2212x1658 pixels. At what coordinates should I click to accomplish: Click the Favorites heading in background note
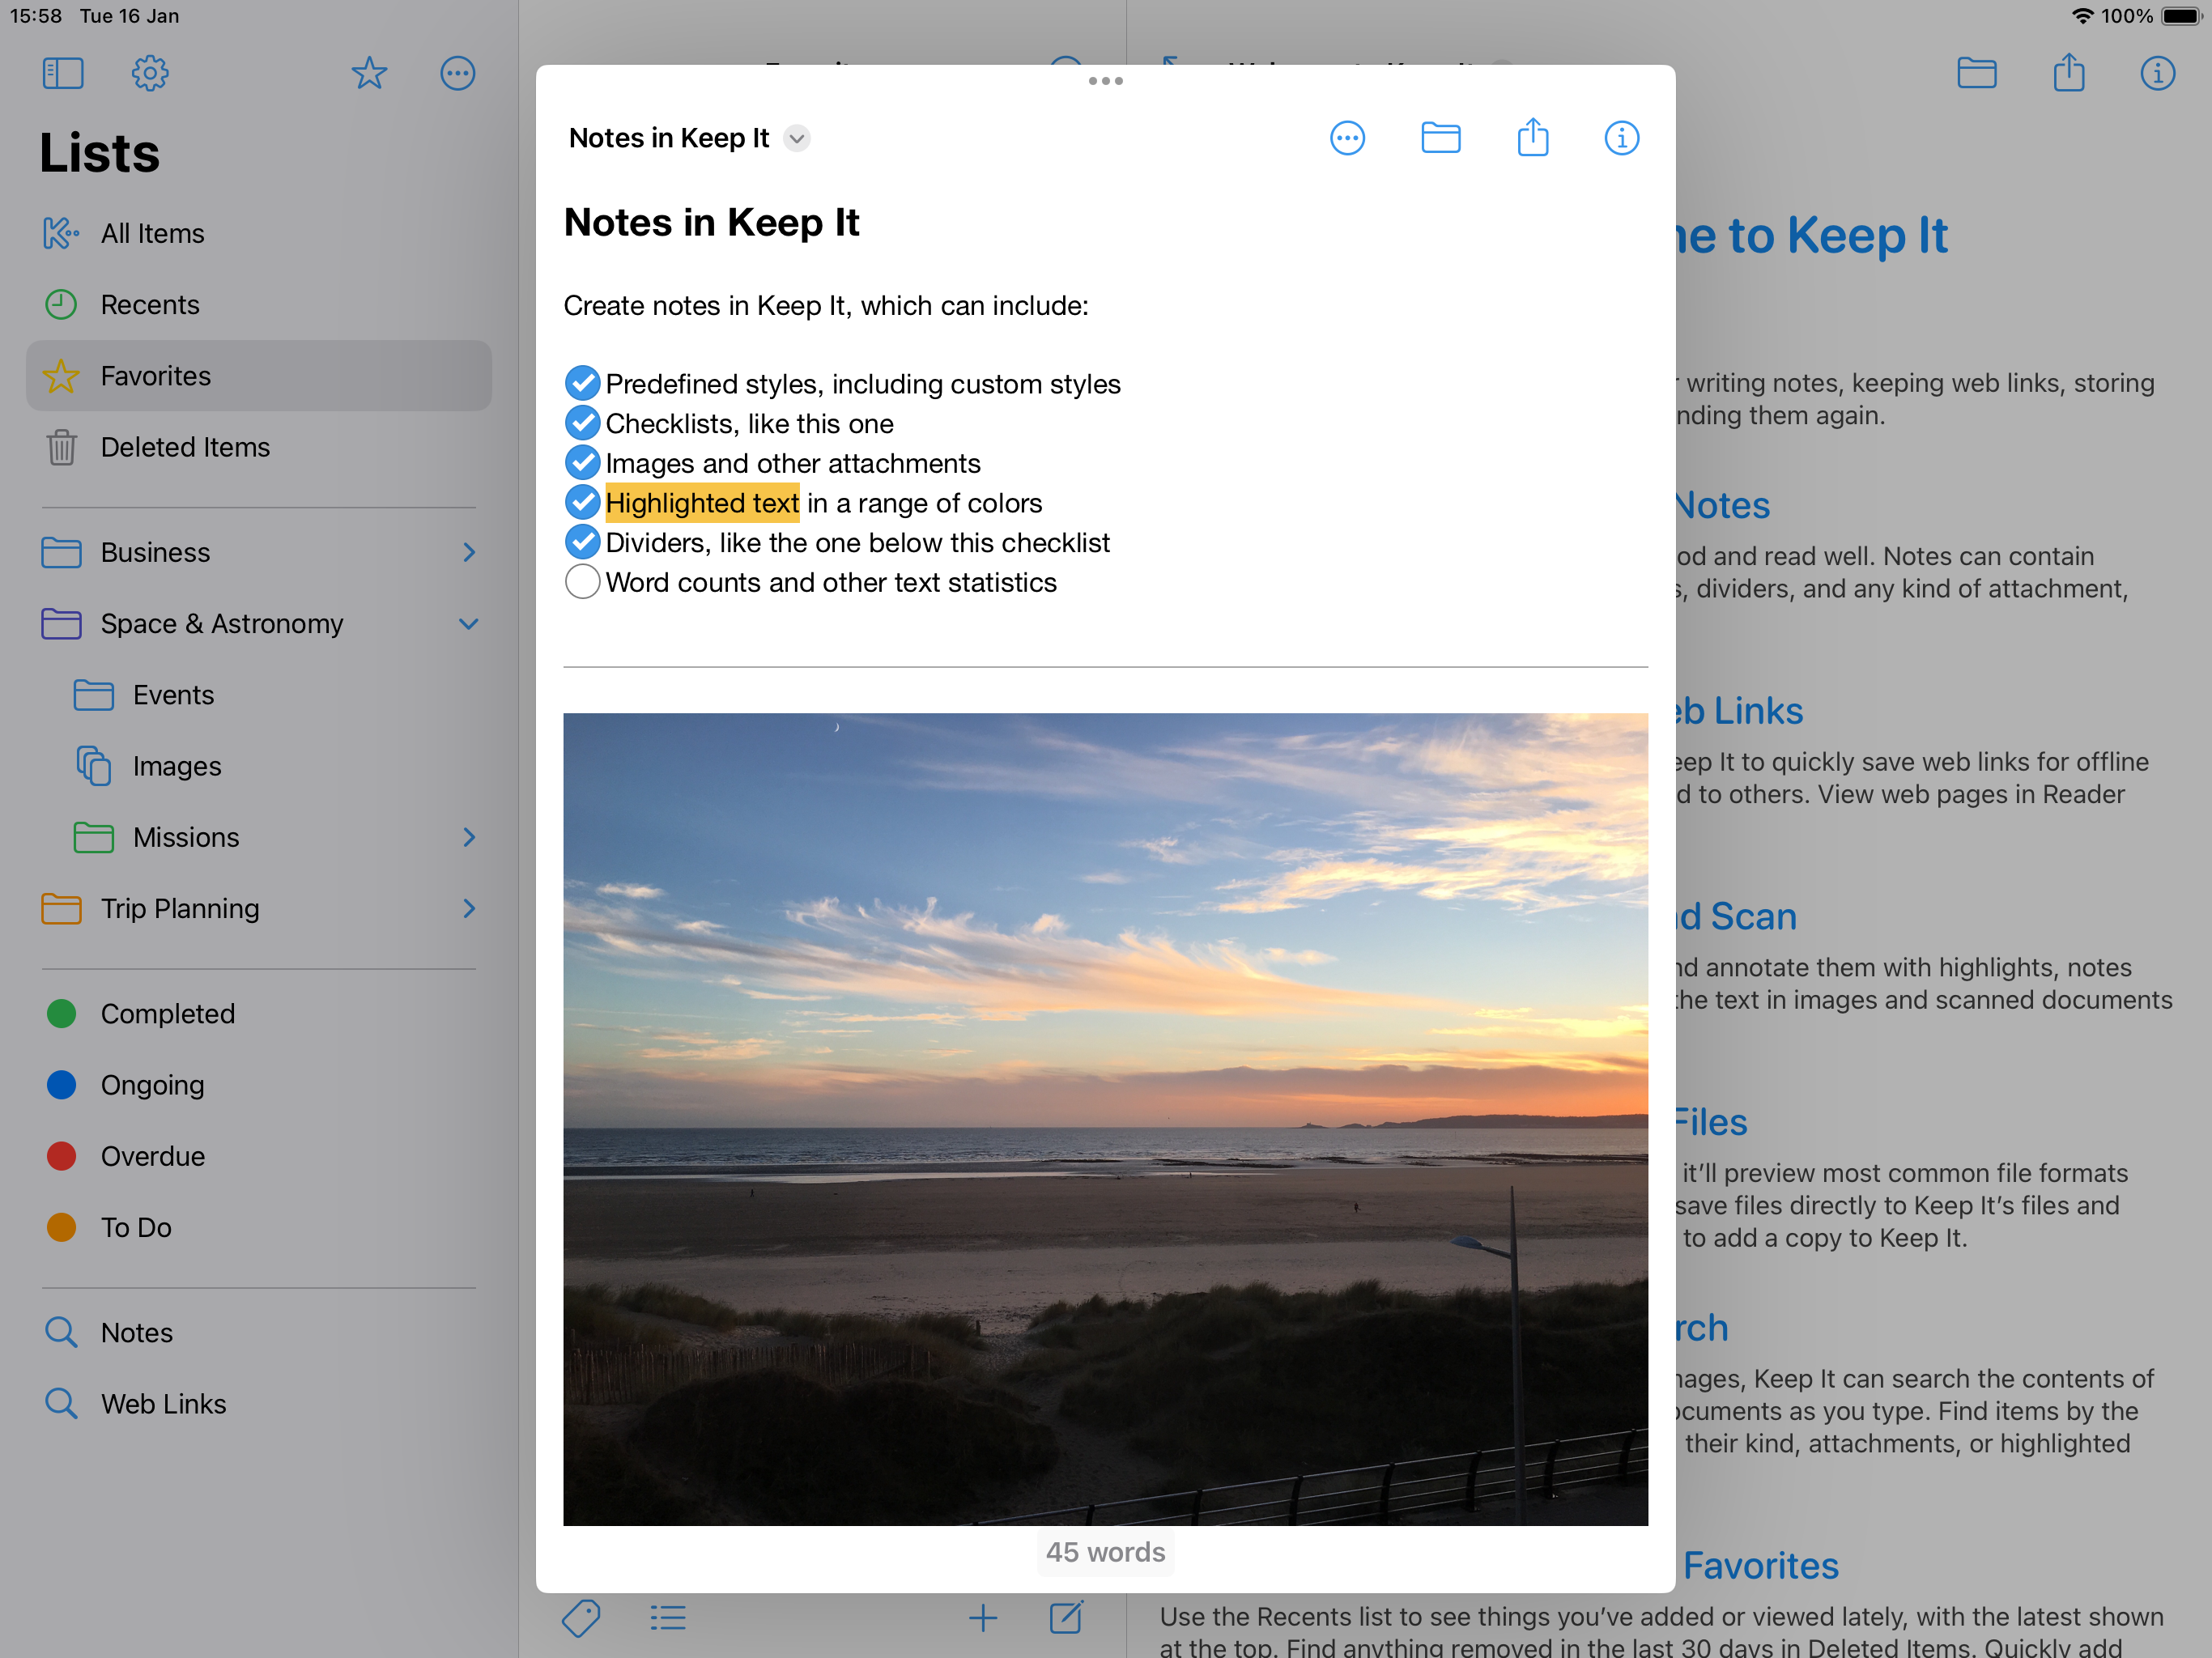tap(1760, 1565)
